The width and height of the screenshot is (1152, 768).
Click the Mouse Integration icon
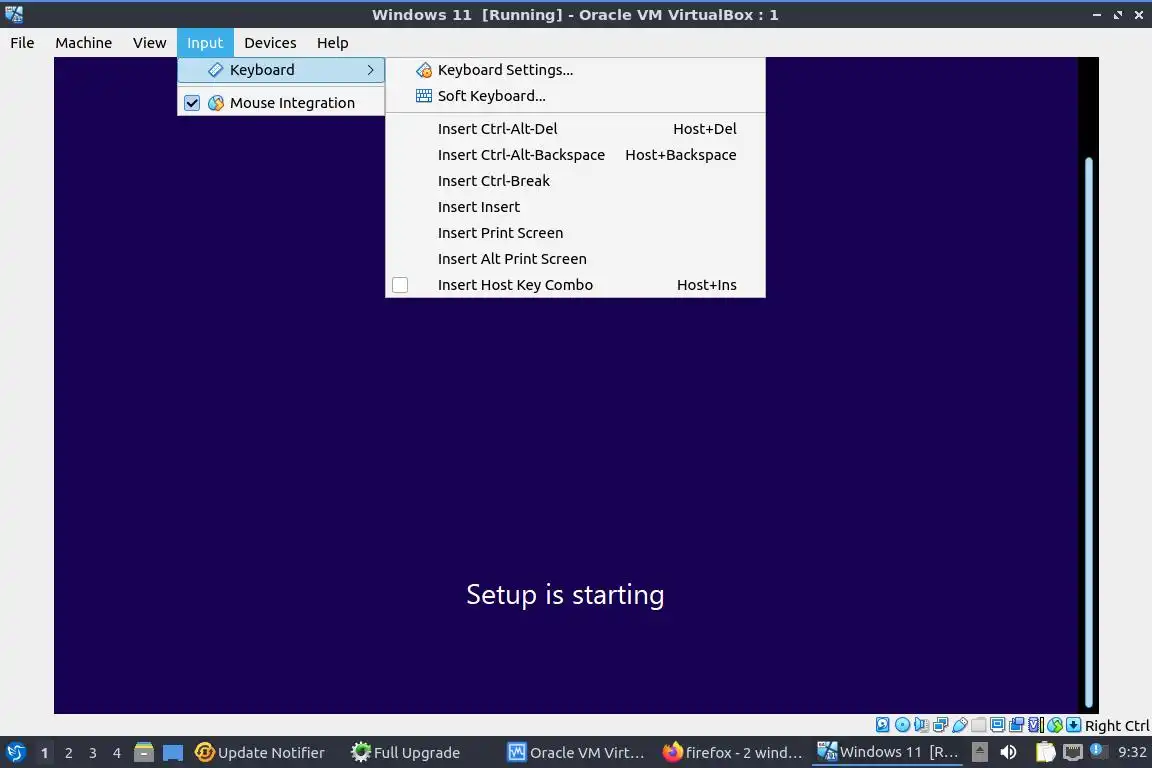(x=215, y=103)
